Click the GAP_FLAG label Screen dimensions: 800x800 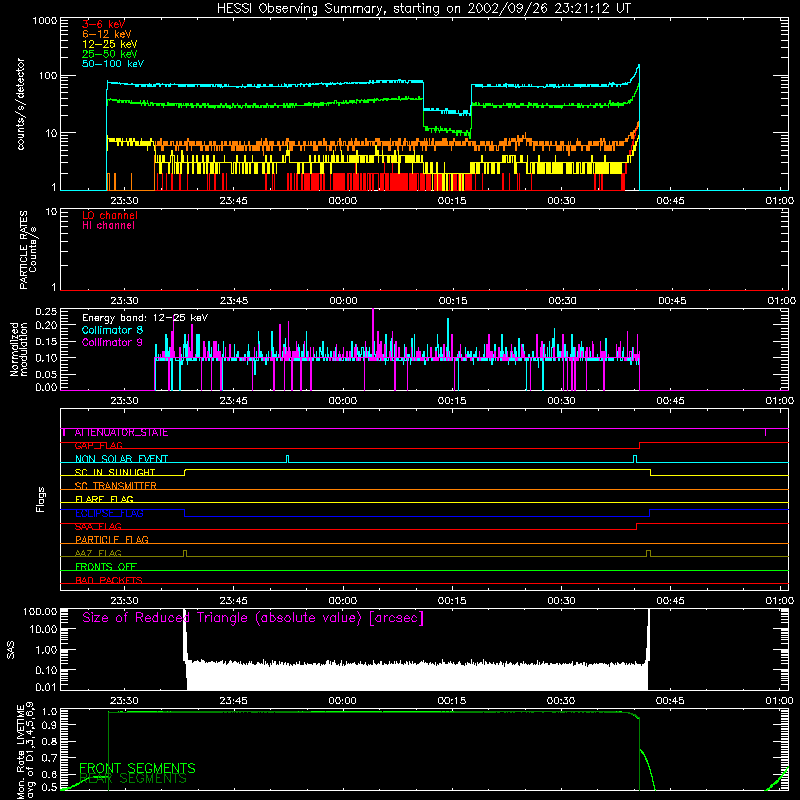[98, 446]
